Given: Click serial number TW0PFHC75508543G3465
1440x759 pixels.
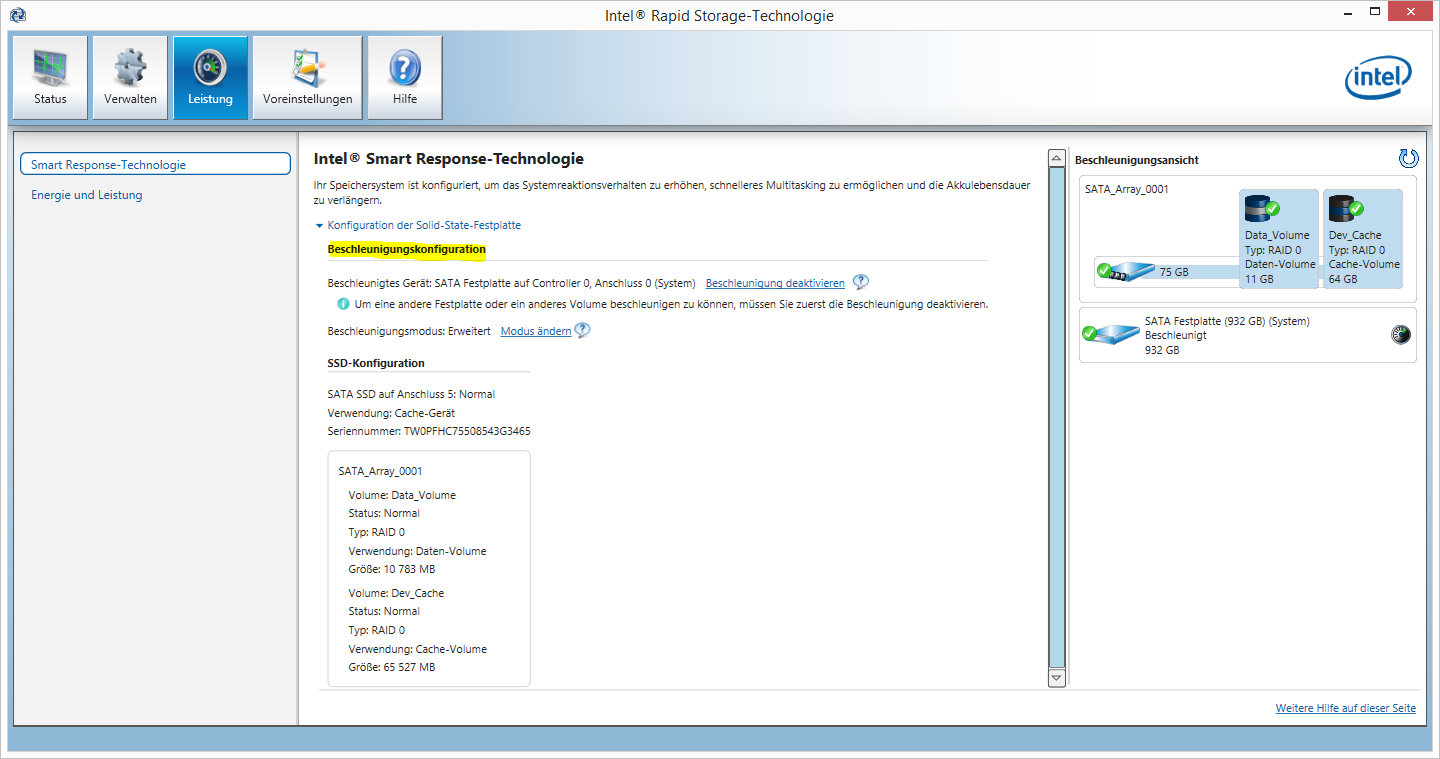Looking at the screenshot, I should point(467,431).
